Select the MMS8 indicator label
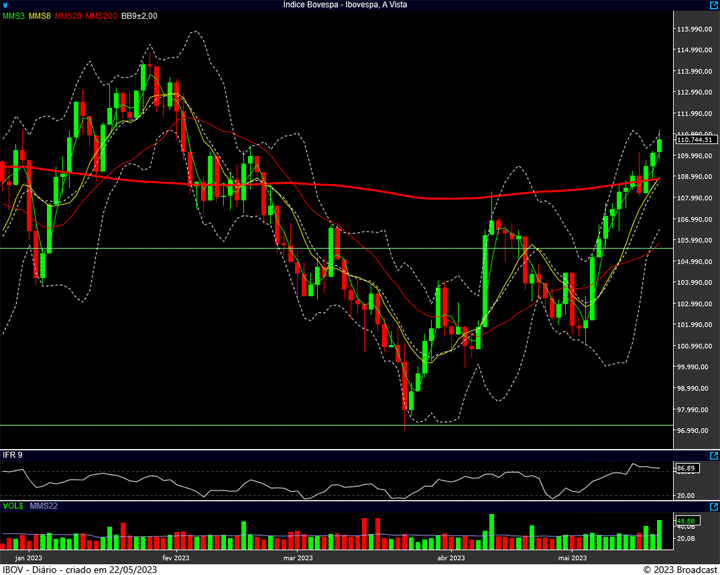This screenshot has height=575, width=720. pos(39,16)
